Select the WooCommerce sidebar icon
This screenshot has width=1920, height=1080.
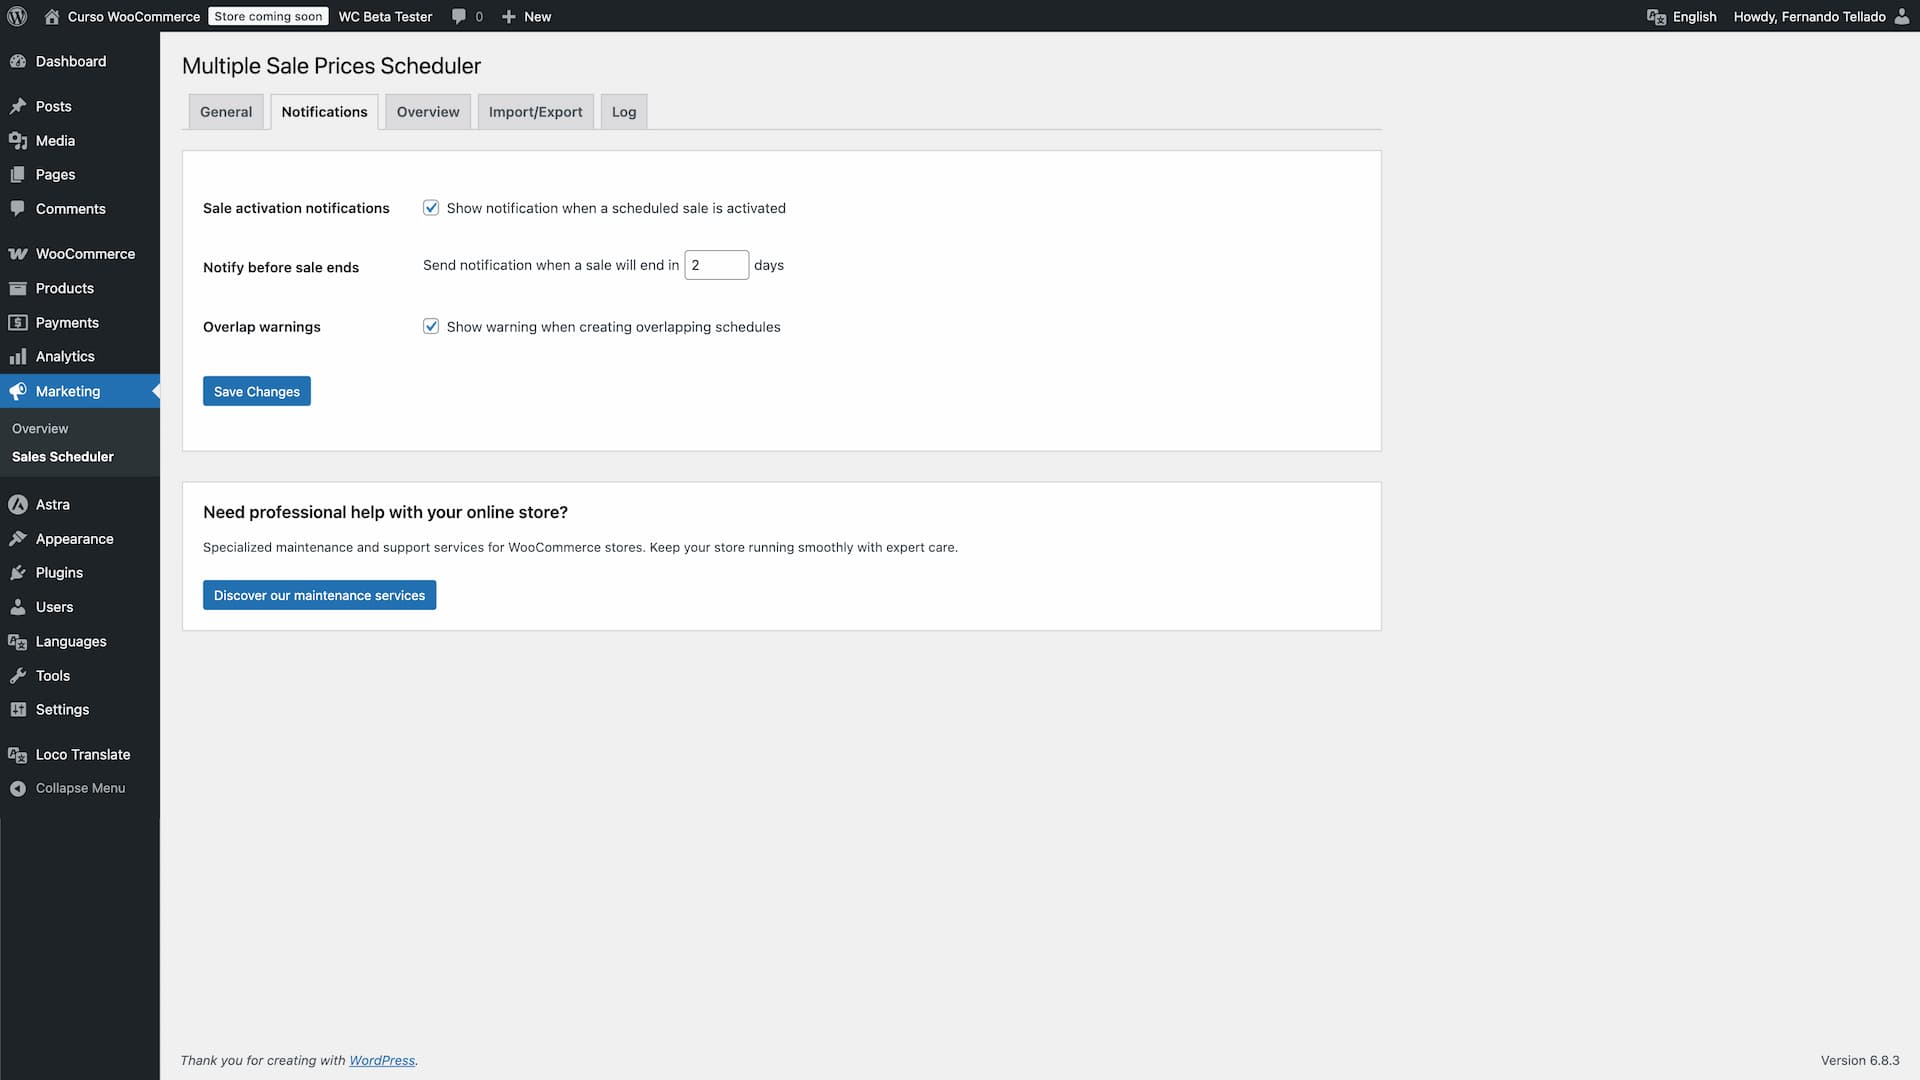pos(18,253)
